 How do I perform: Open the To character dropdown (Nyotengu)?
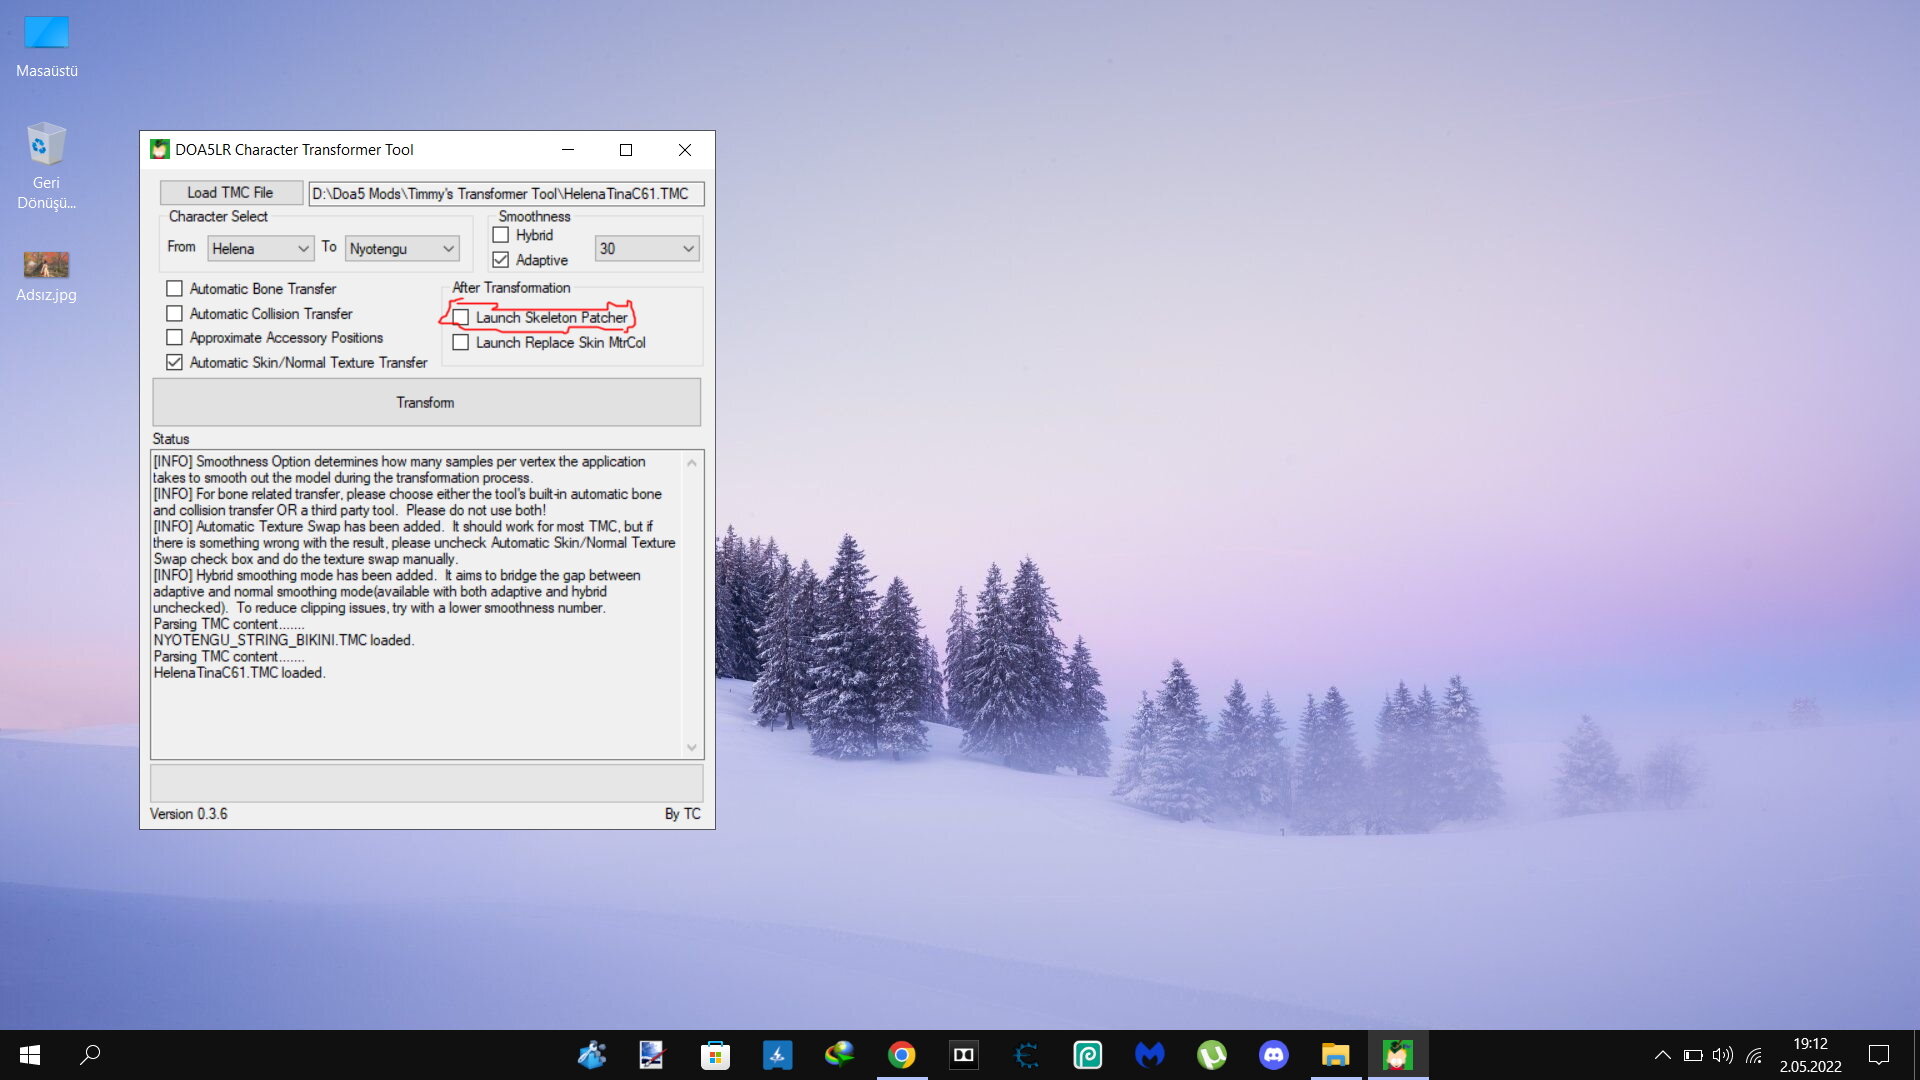pos(402,248)
